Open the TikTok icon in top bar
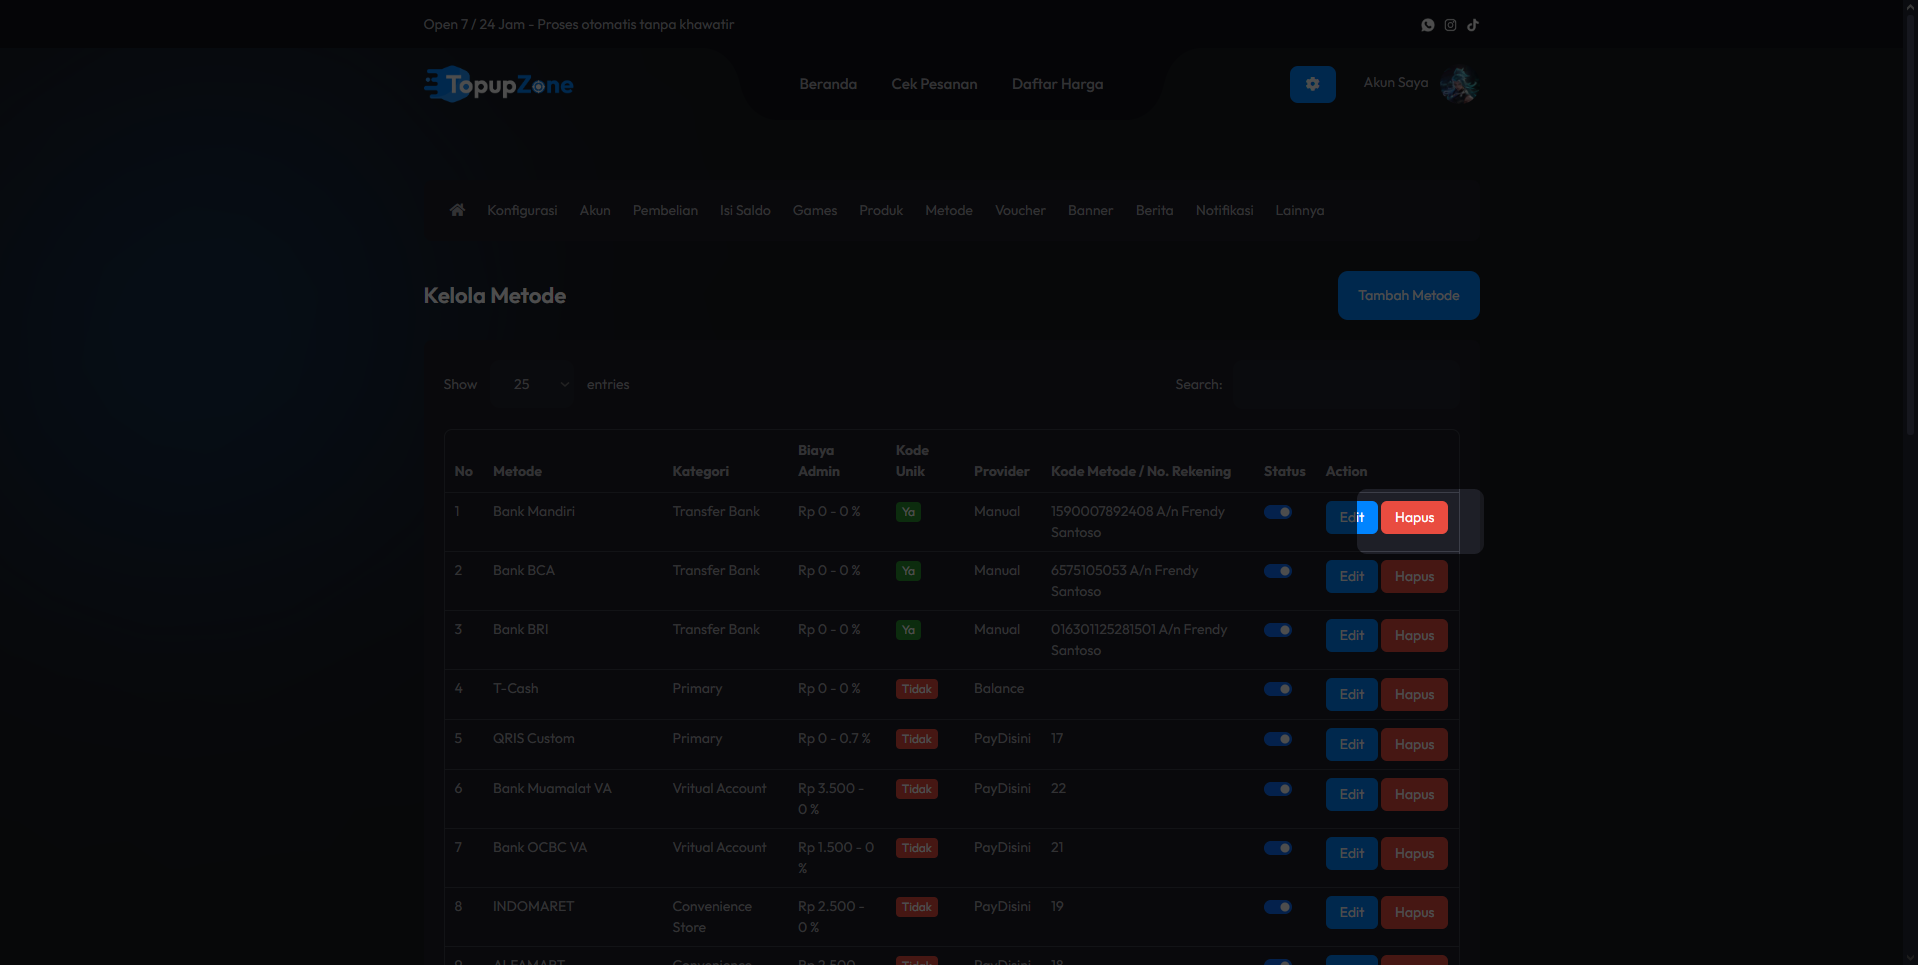Image resolution: width=1918 pixels, height=965 pixels. point(1473,25)
